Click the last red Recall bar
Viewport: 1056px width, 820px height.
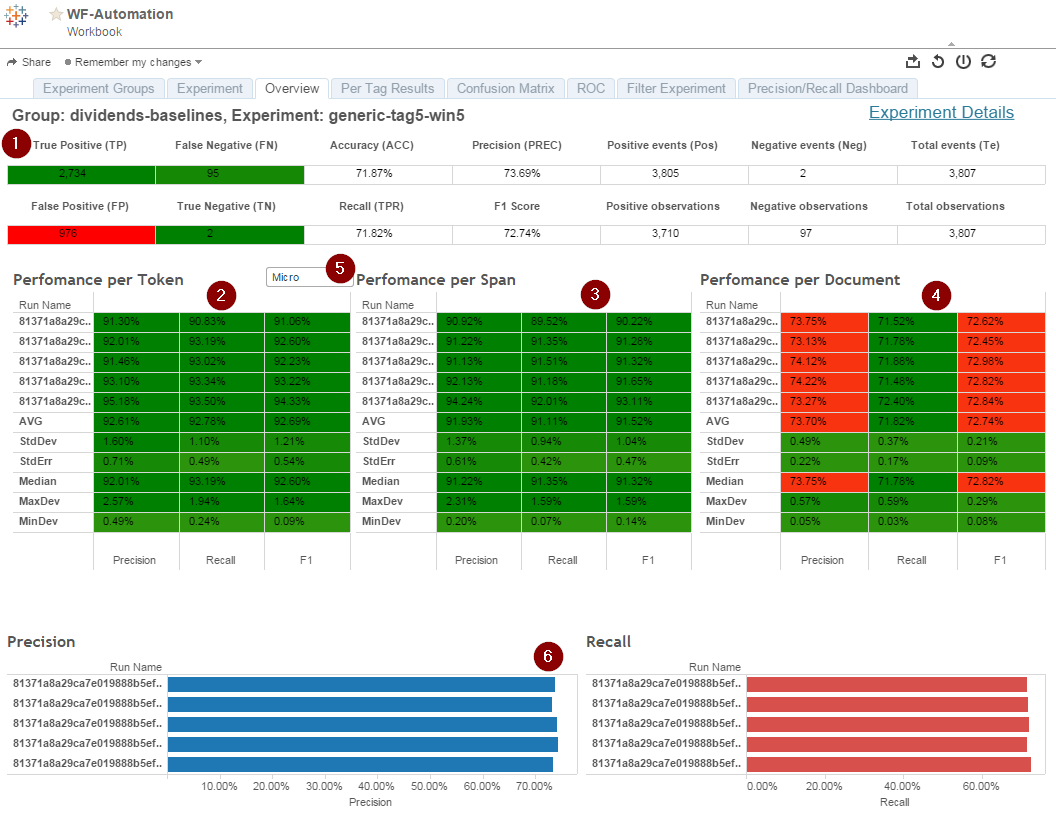pos(888,764)
